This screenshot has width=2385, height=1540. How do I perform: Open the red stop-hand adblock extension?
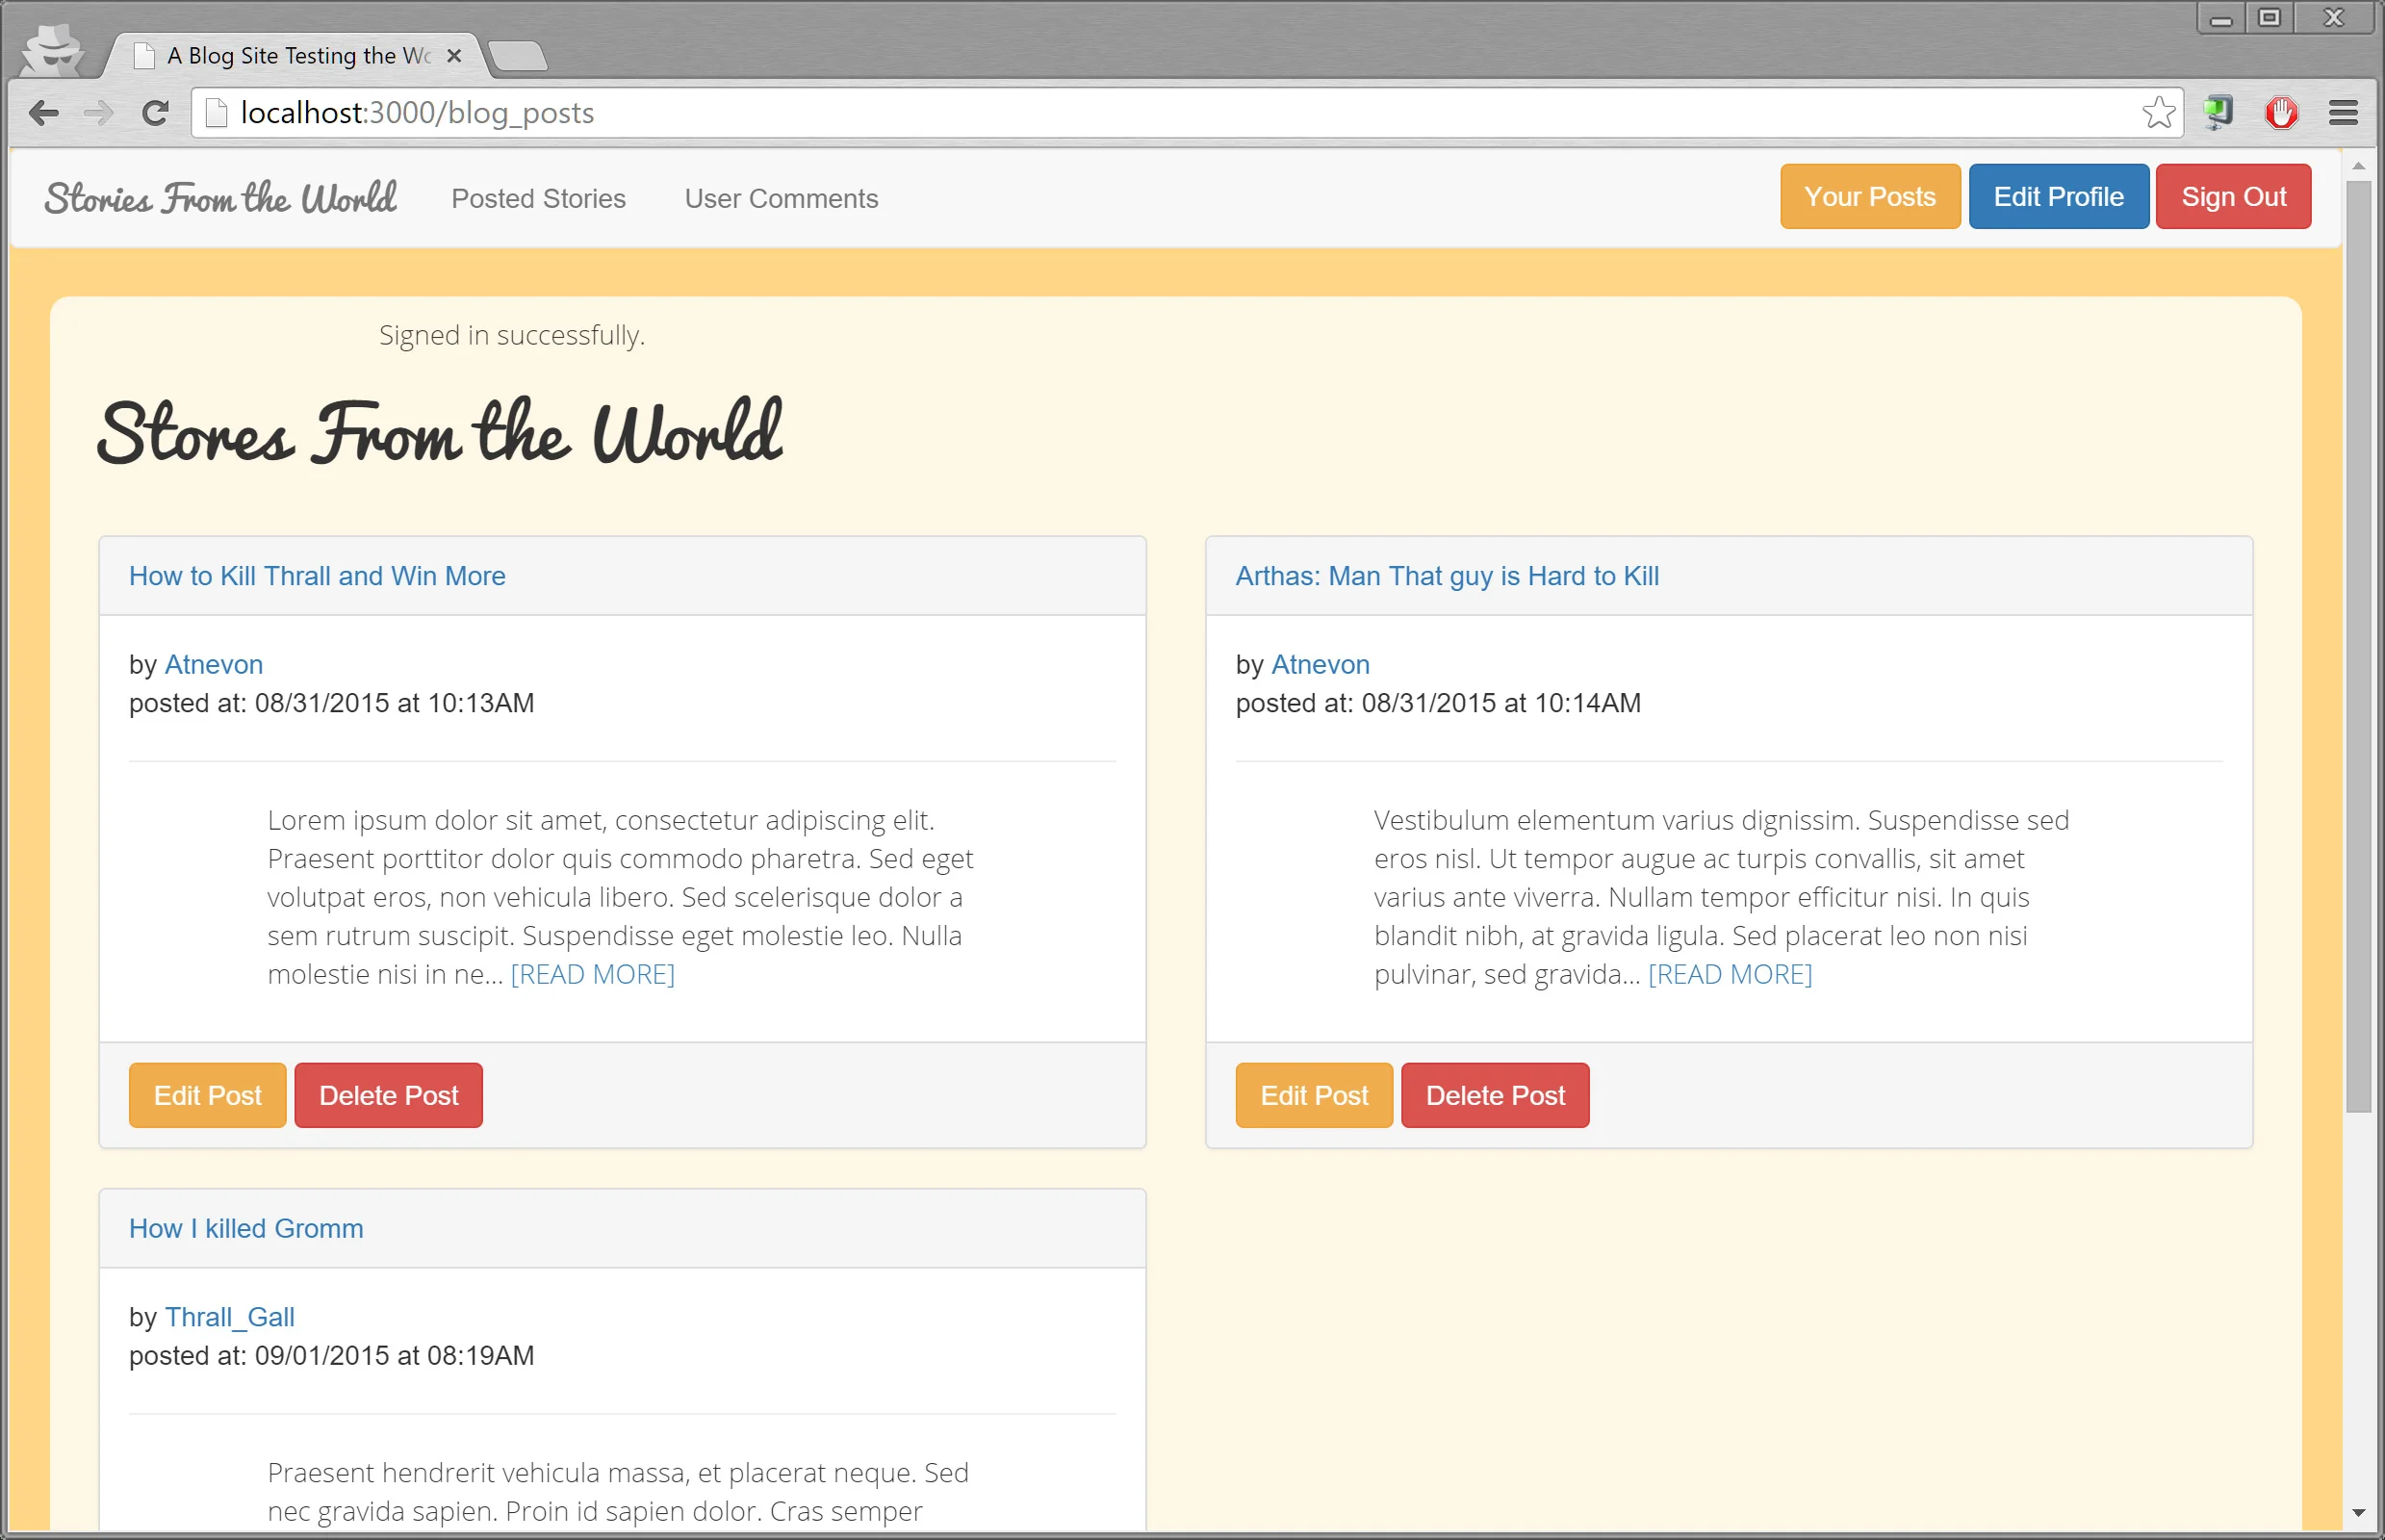(x=2281, y=113)
